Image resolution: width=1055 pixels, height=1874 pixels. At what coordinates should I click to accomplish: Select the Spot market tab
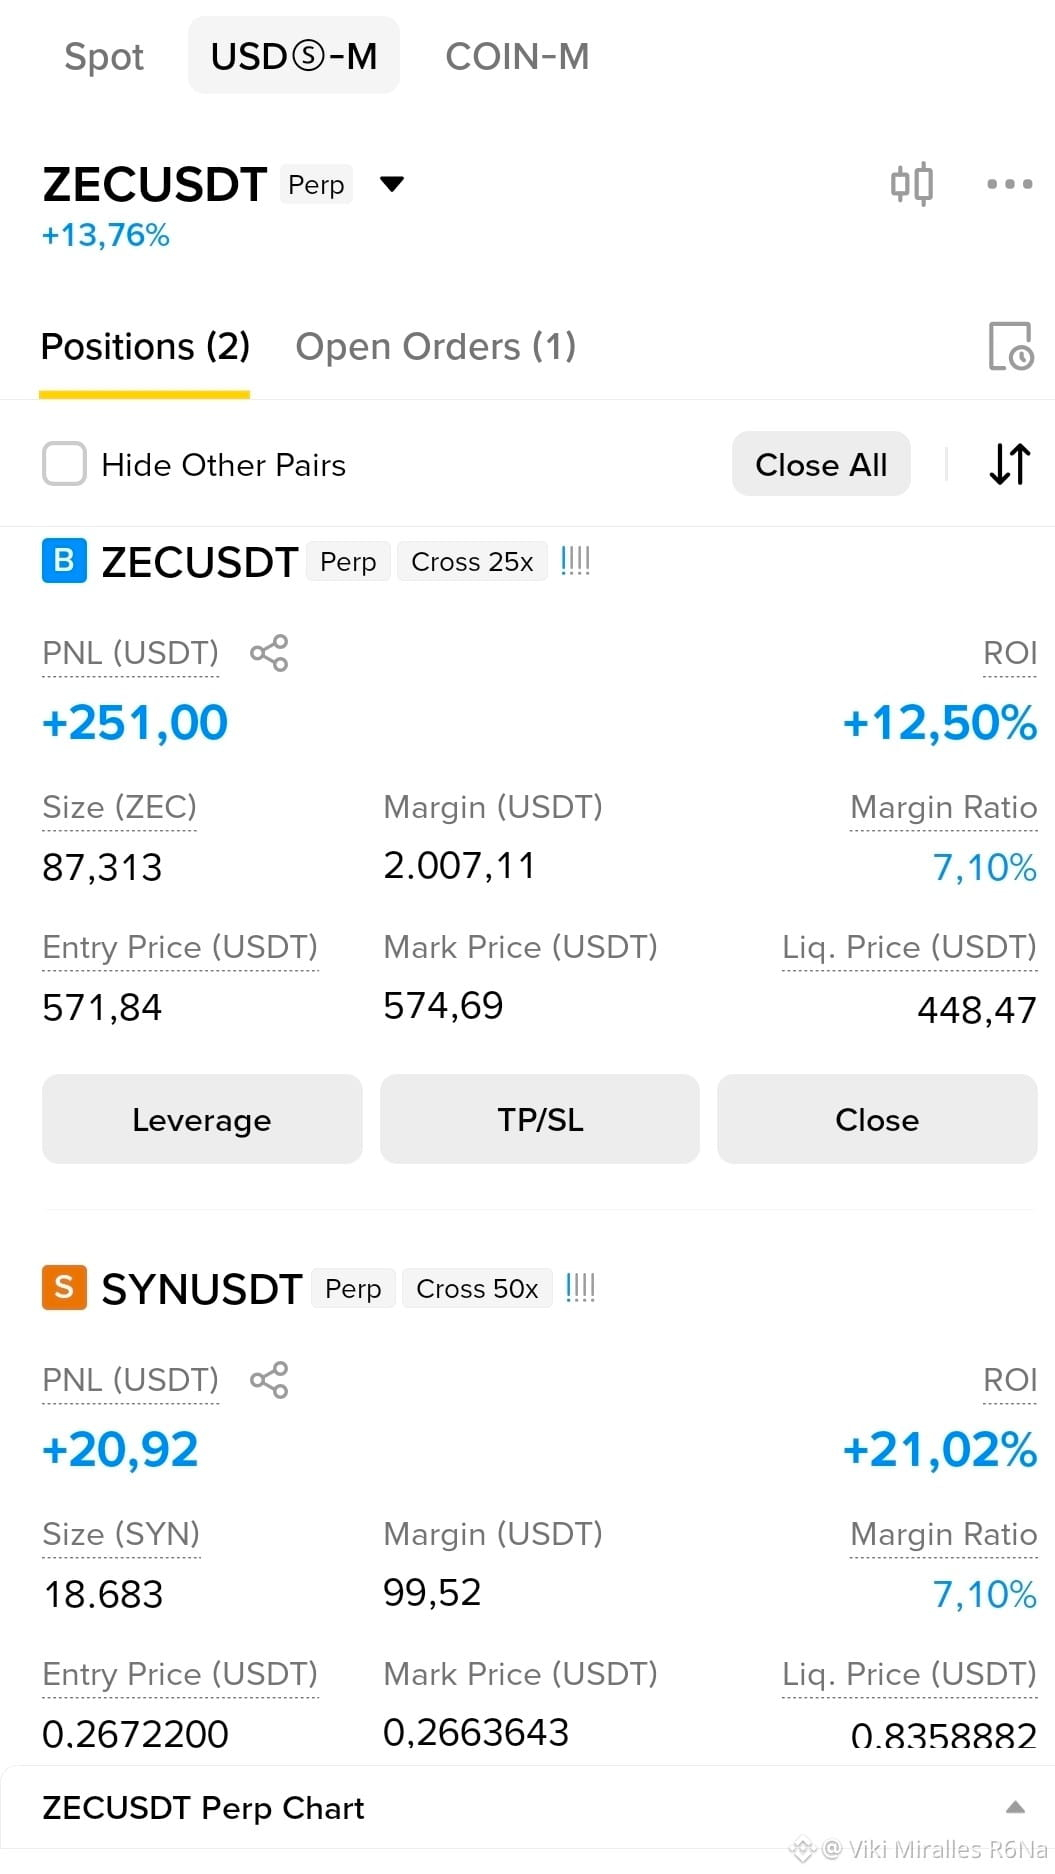(104, 56)
